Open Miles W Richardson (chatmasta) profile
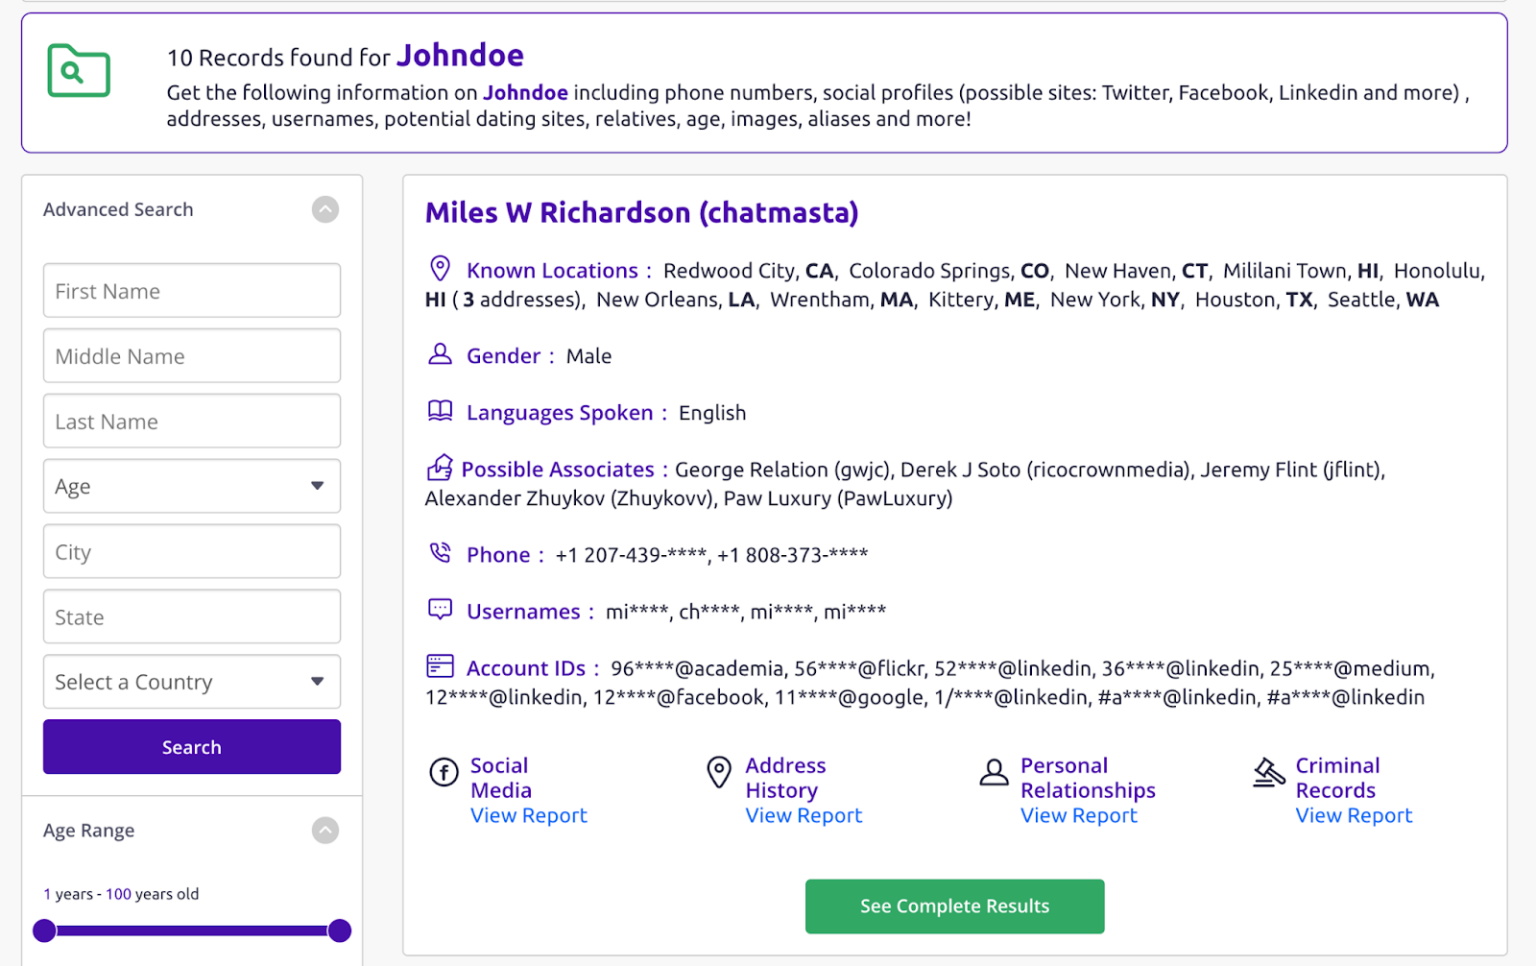 [x=642, y=213]
